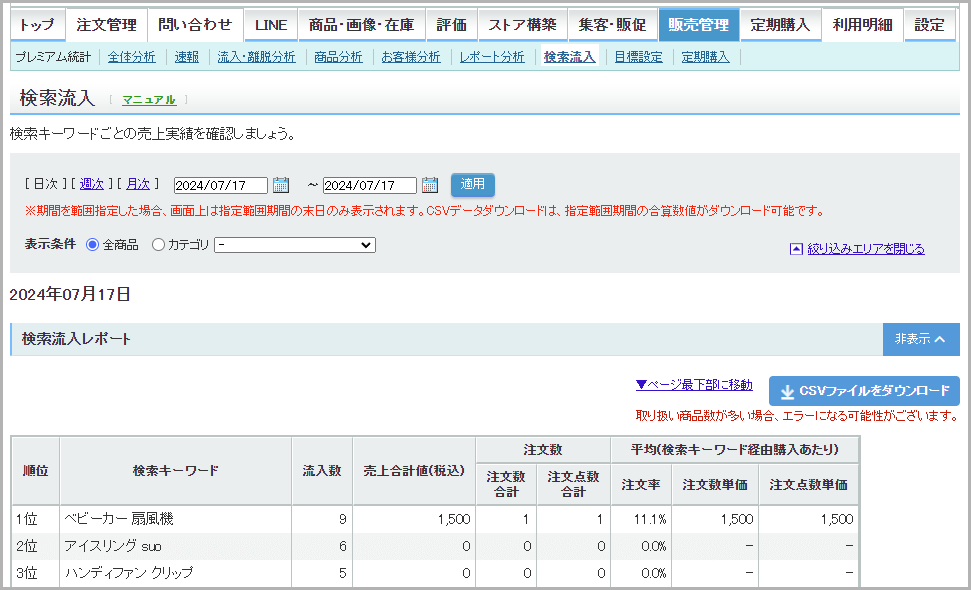Viewport: 971px width, 590px height.
Task: Open the ストア構築 tab
Action: [522, 25]
